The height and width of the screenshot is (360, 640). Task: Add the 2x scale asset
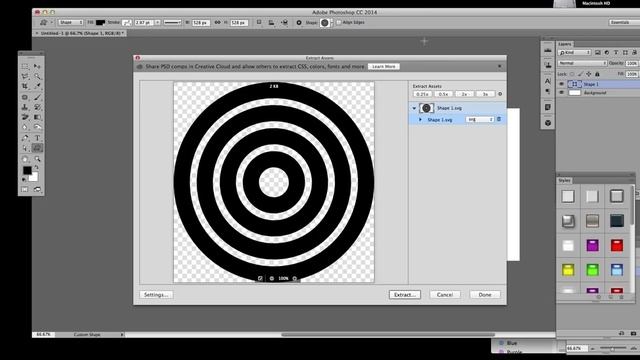[464, 94]
